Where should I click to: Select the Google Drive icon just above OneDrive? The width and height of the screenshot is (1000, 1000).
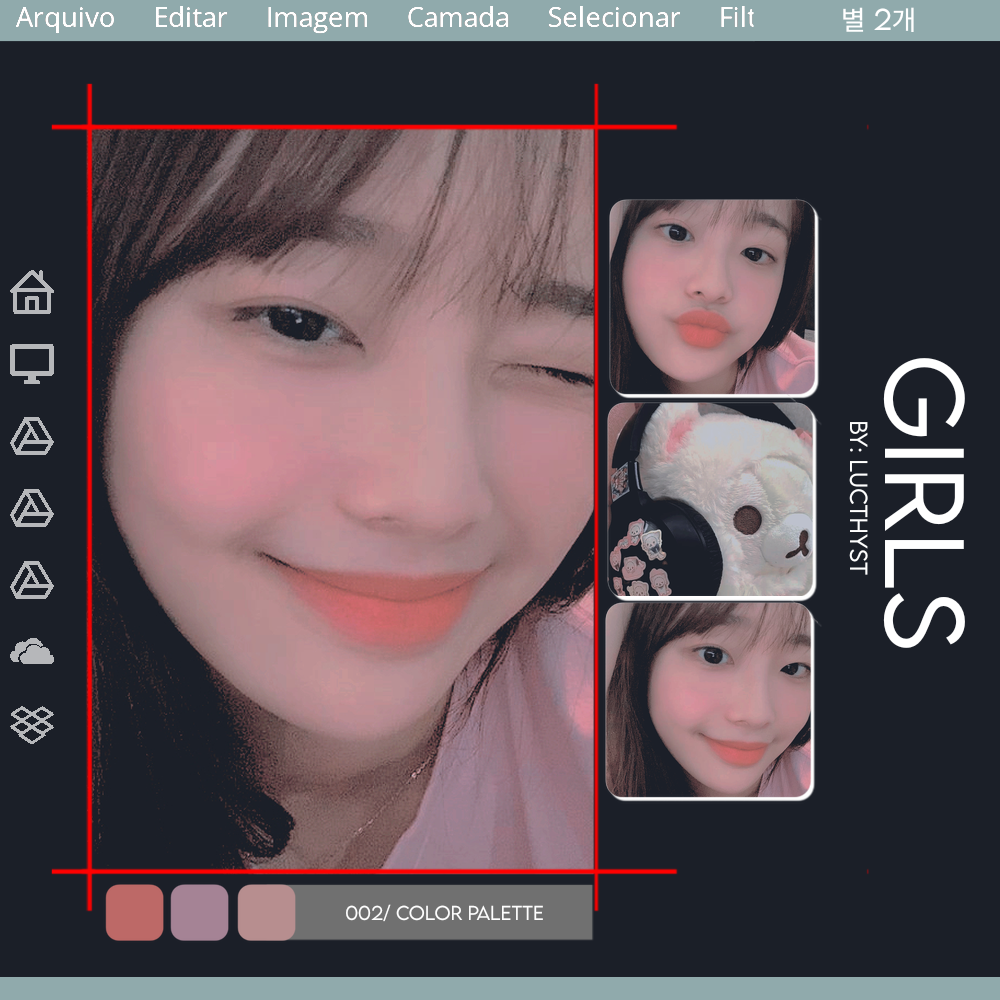32,580
